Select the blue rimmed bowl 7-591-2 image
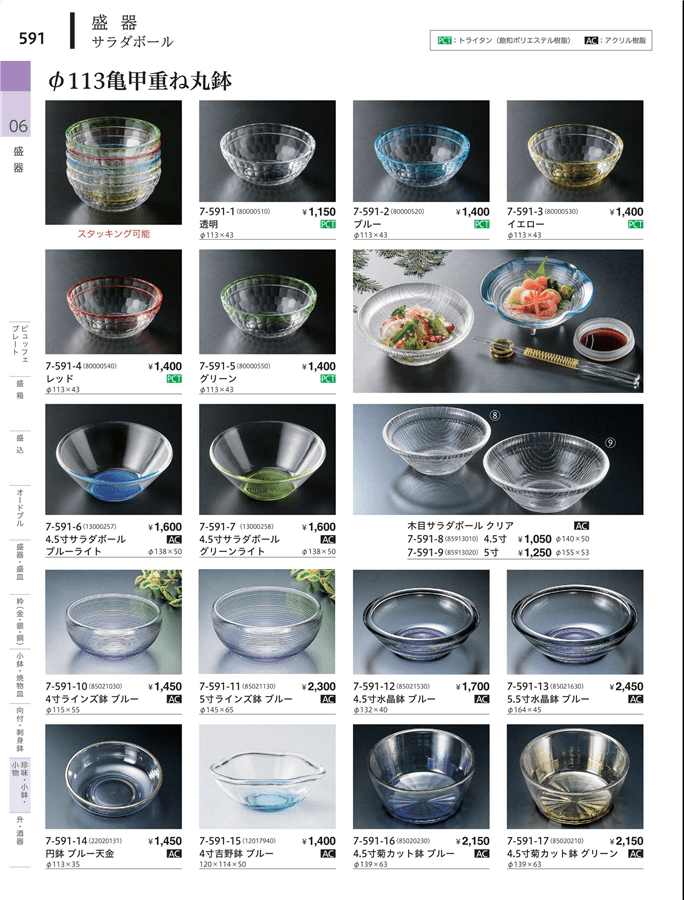 click(421, 151)
